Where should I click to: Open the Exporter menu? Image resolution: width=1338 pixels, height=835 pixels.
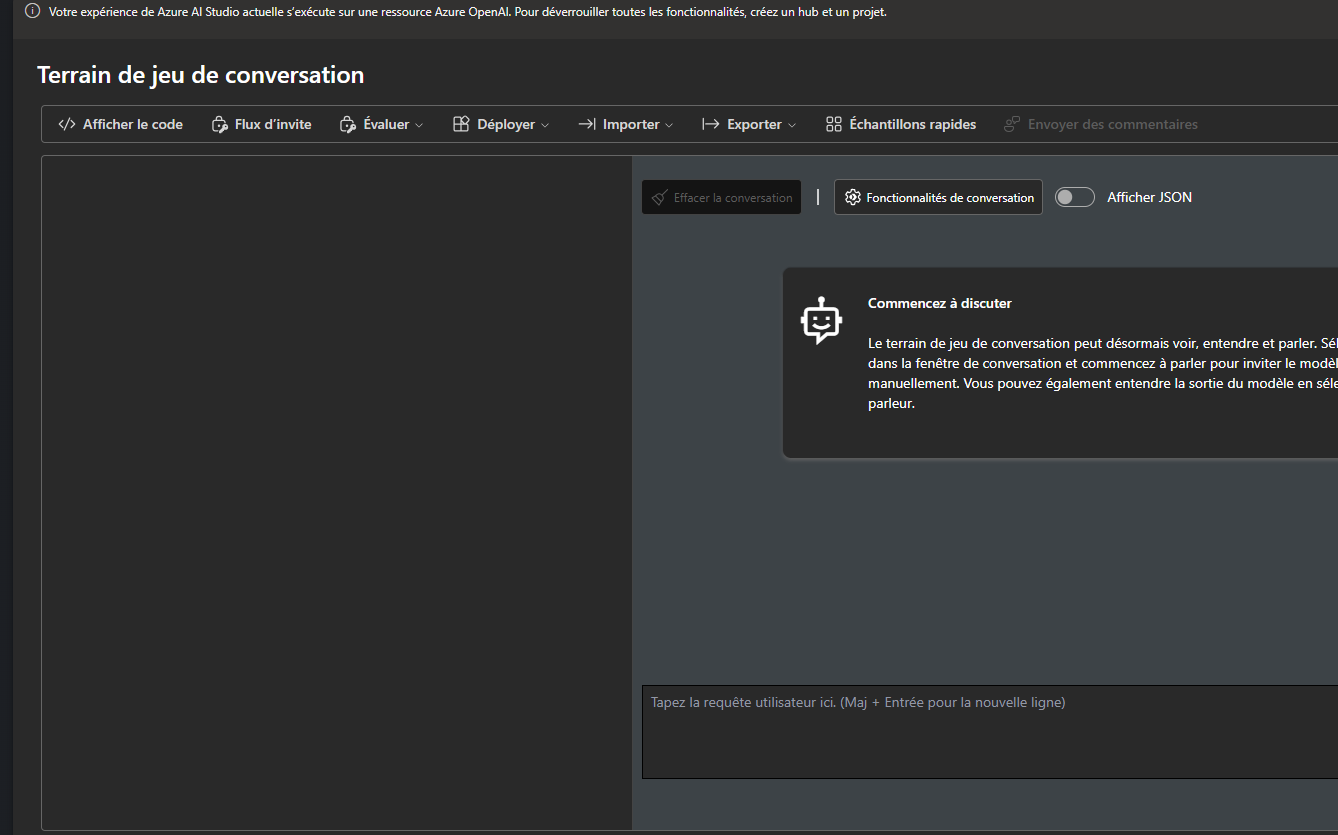click(750, 124)
